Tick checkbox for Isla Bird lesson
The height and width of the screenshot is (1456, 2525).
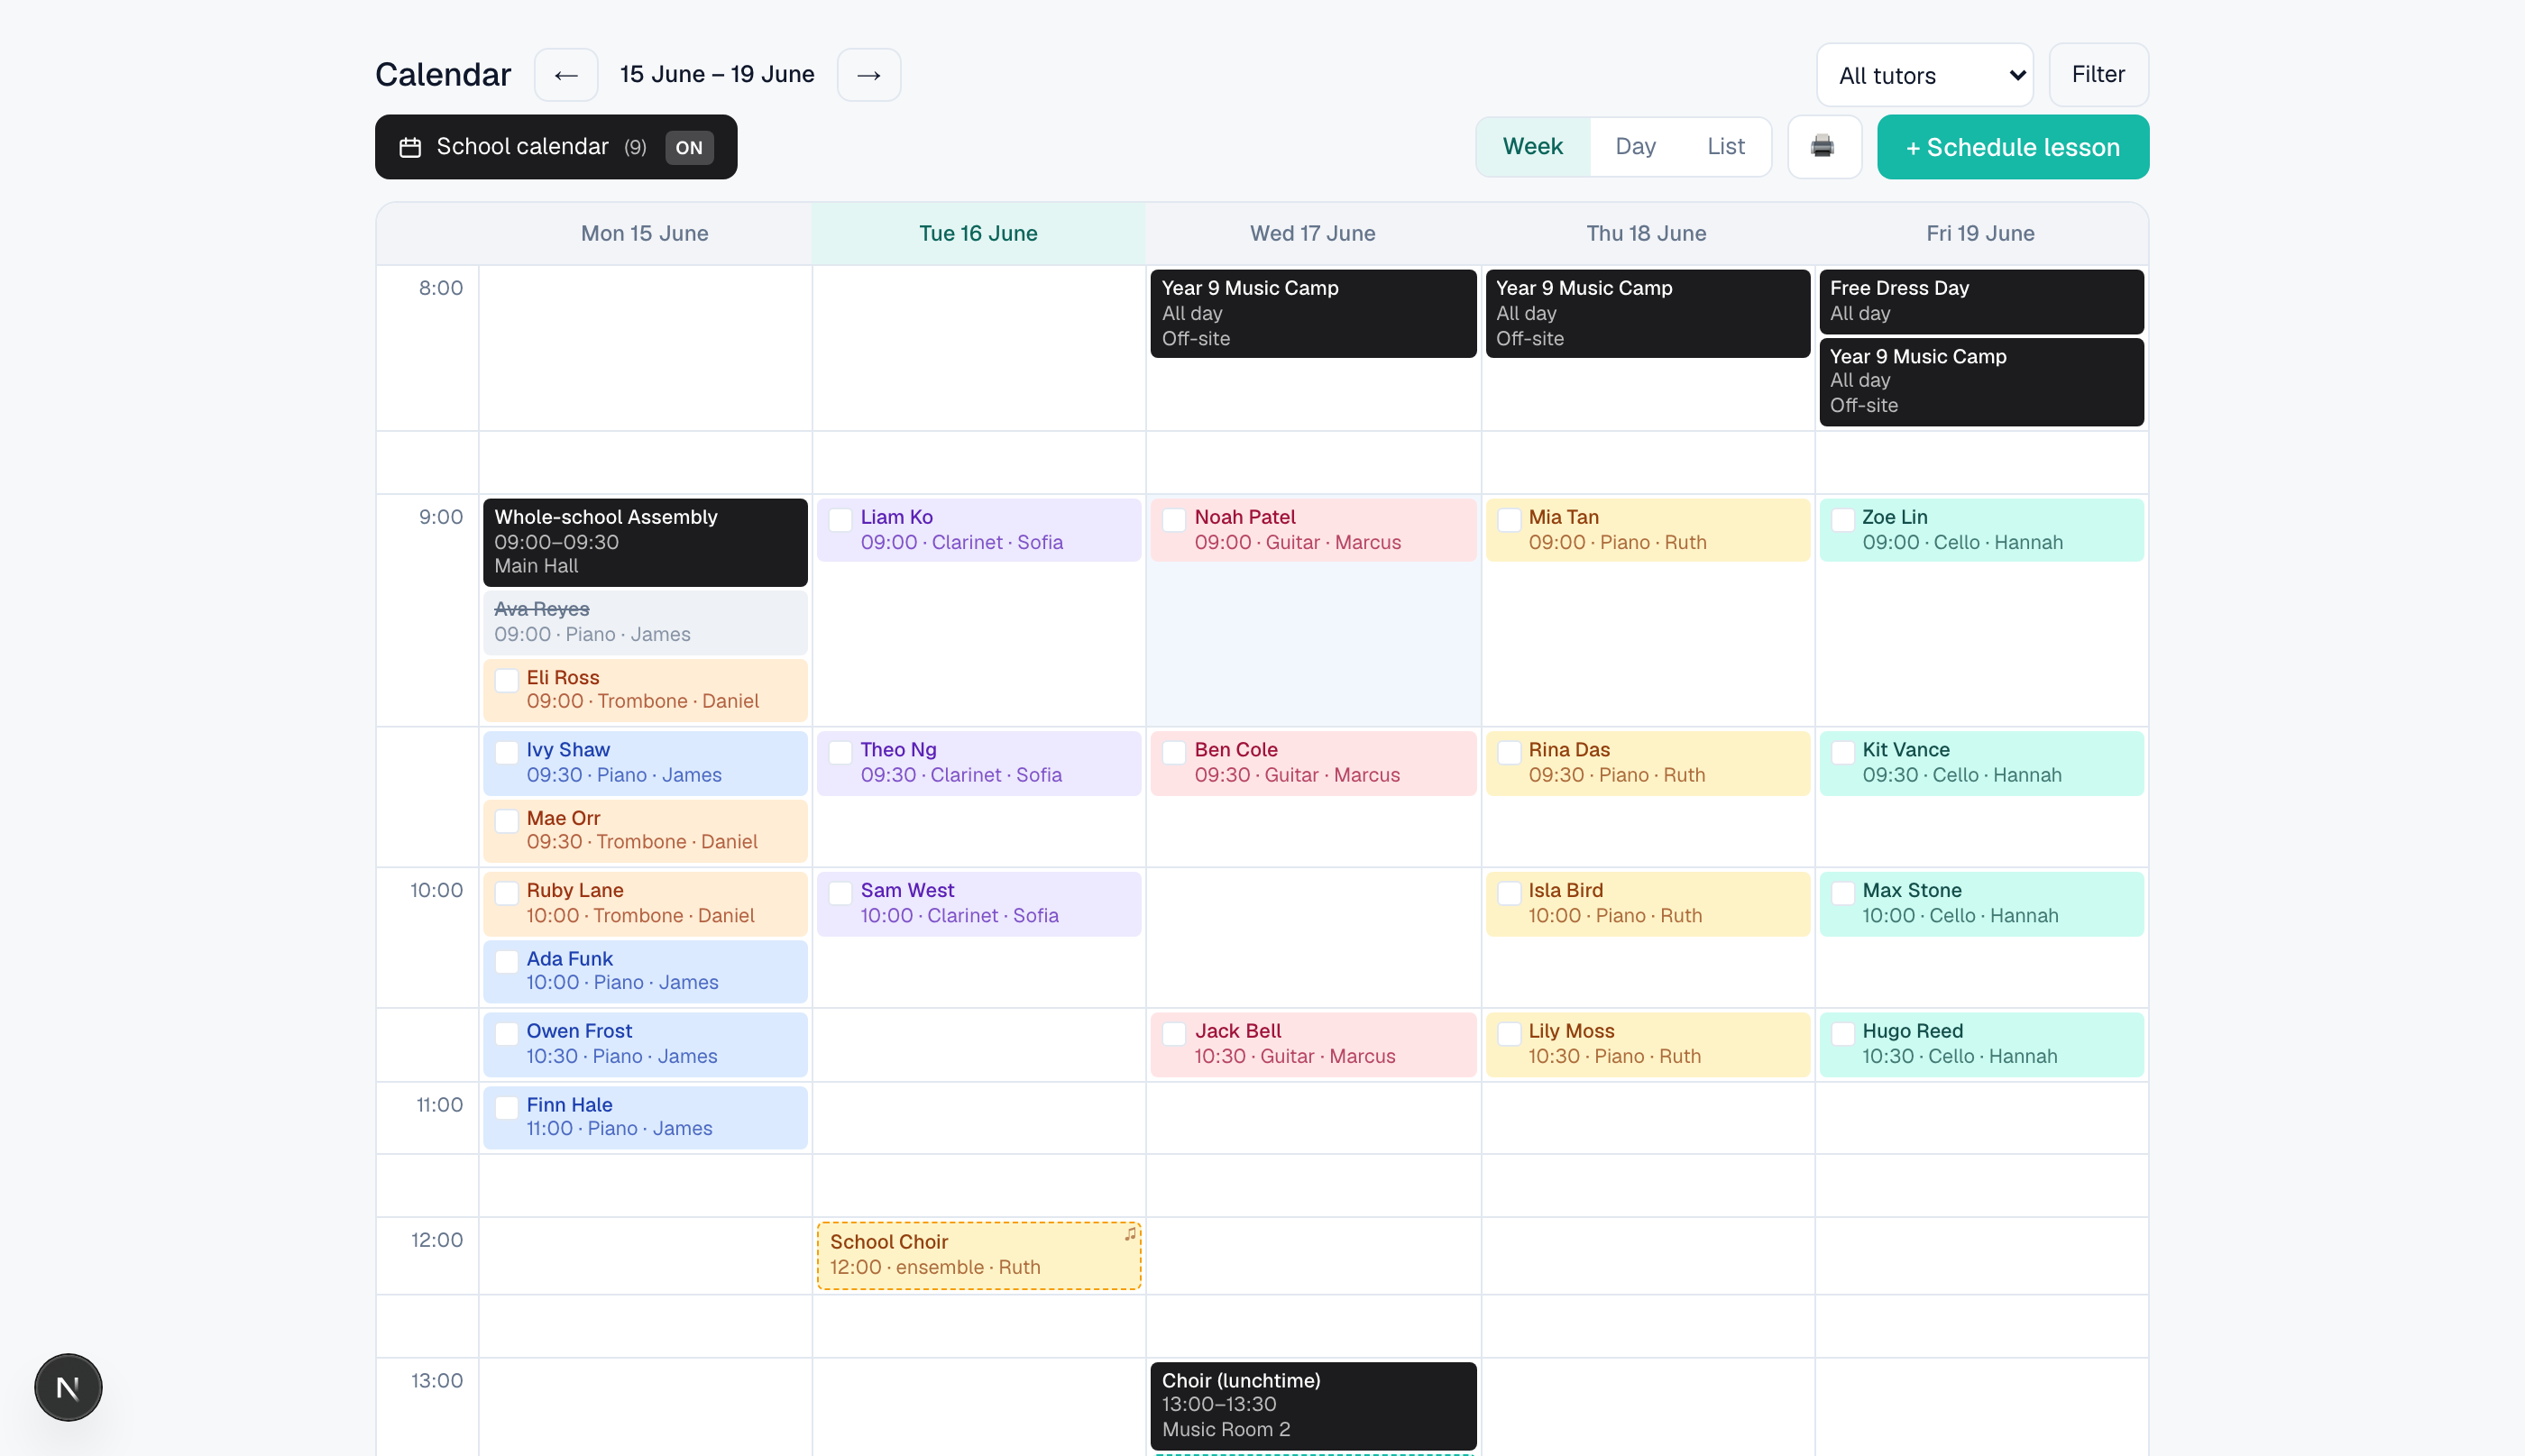[1509, 893]
